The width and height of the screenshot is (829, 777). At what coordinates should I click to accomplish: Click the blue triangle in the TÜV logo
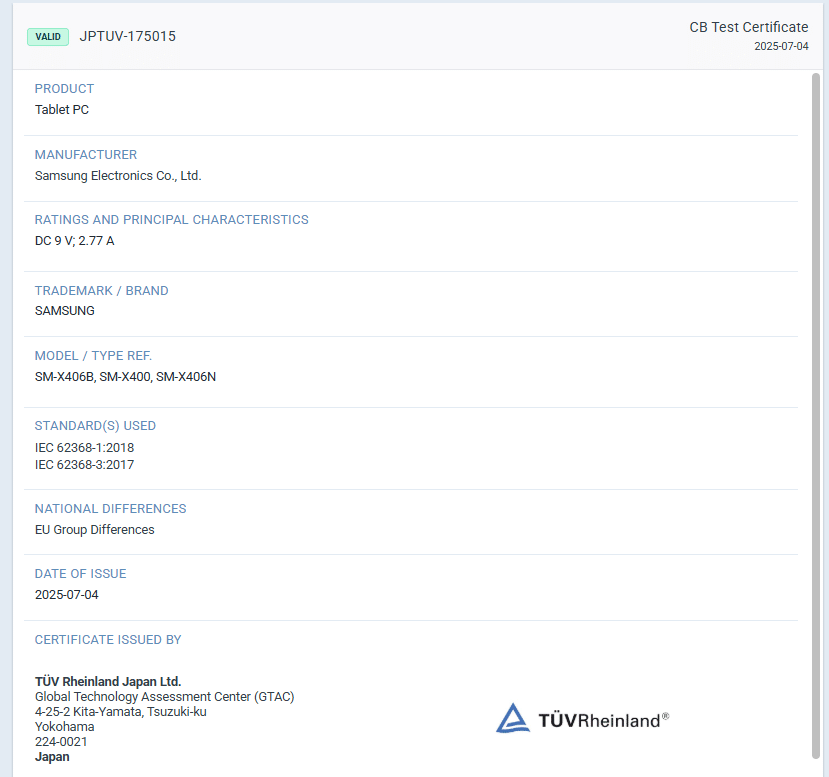[512, 718]
